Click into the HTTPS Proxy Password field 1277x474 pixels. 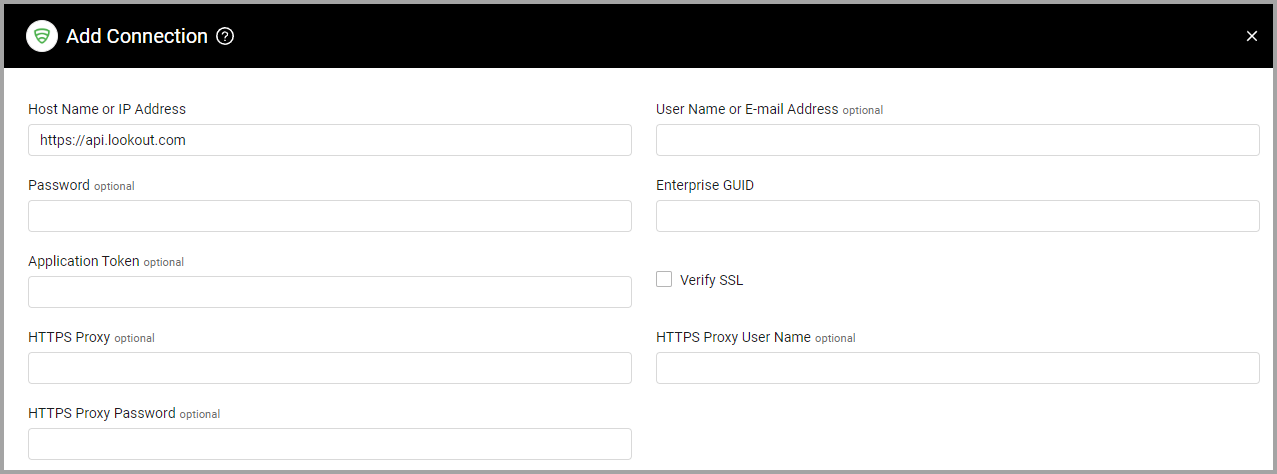[x=330, y=444]
